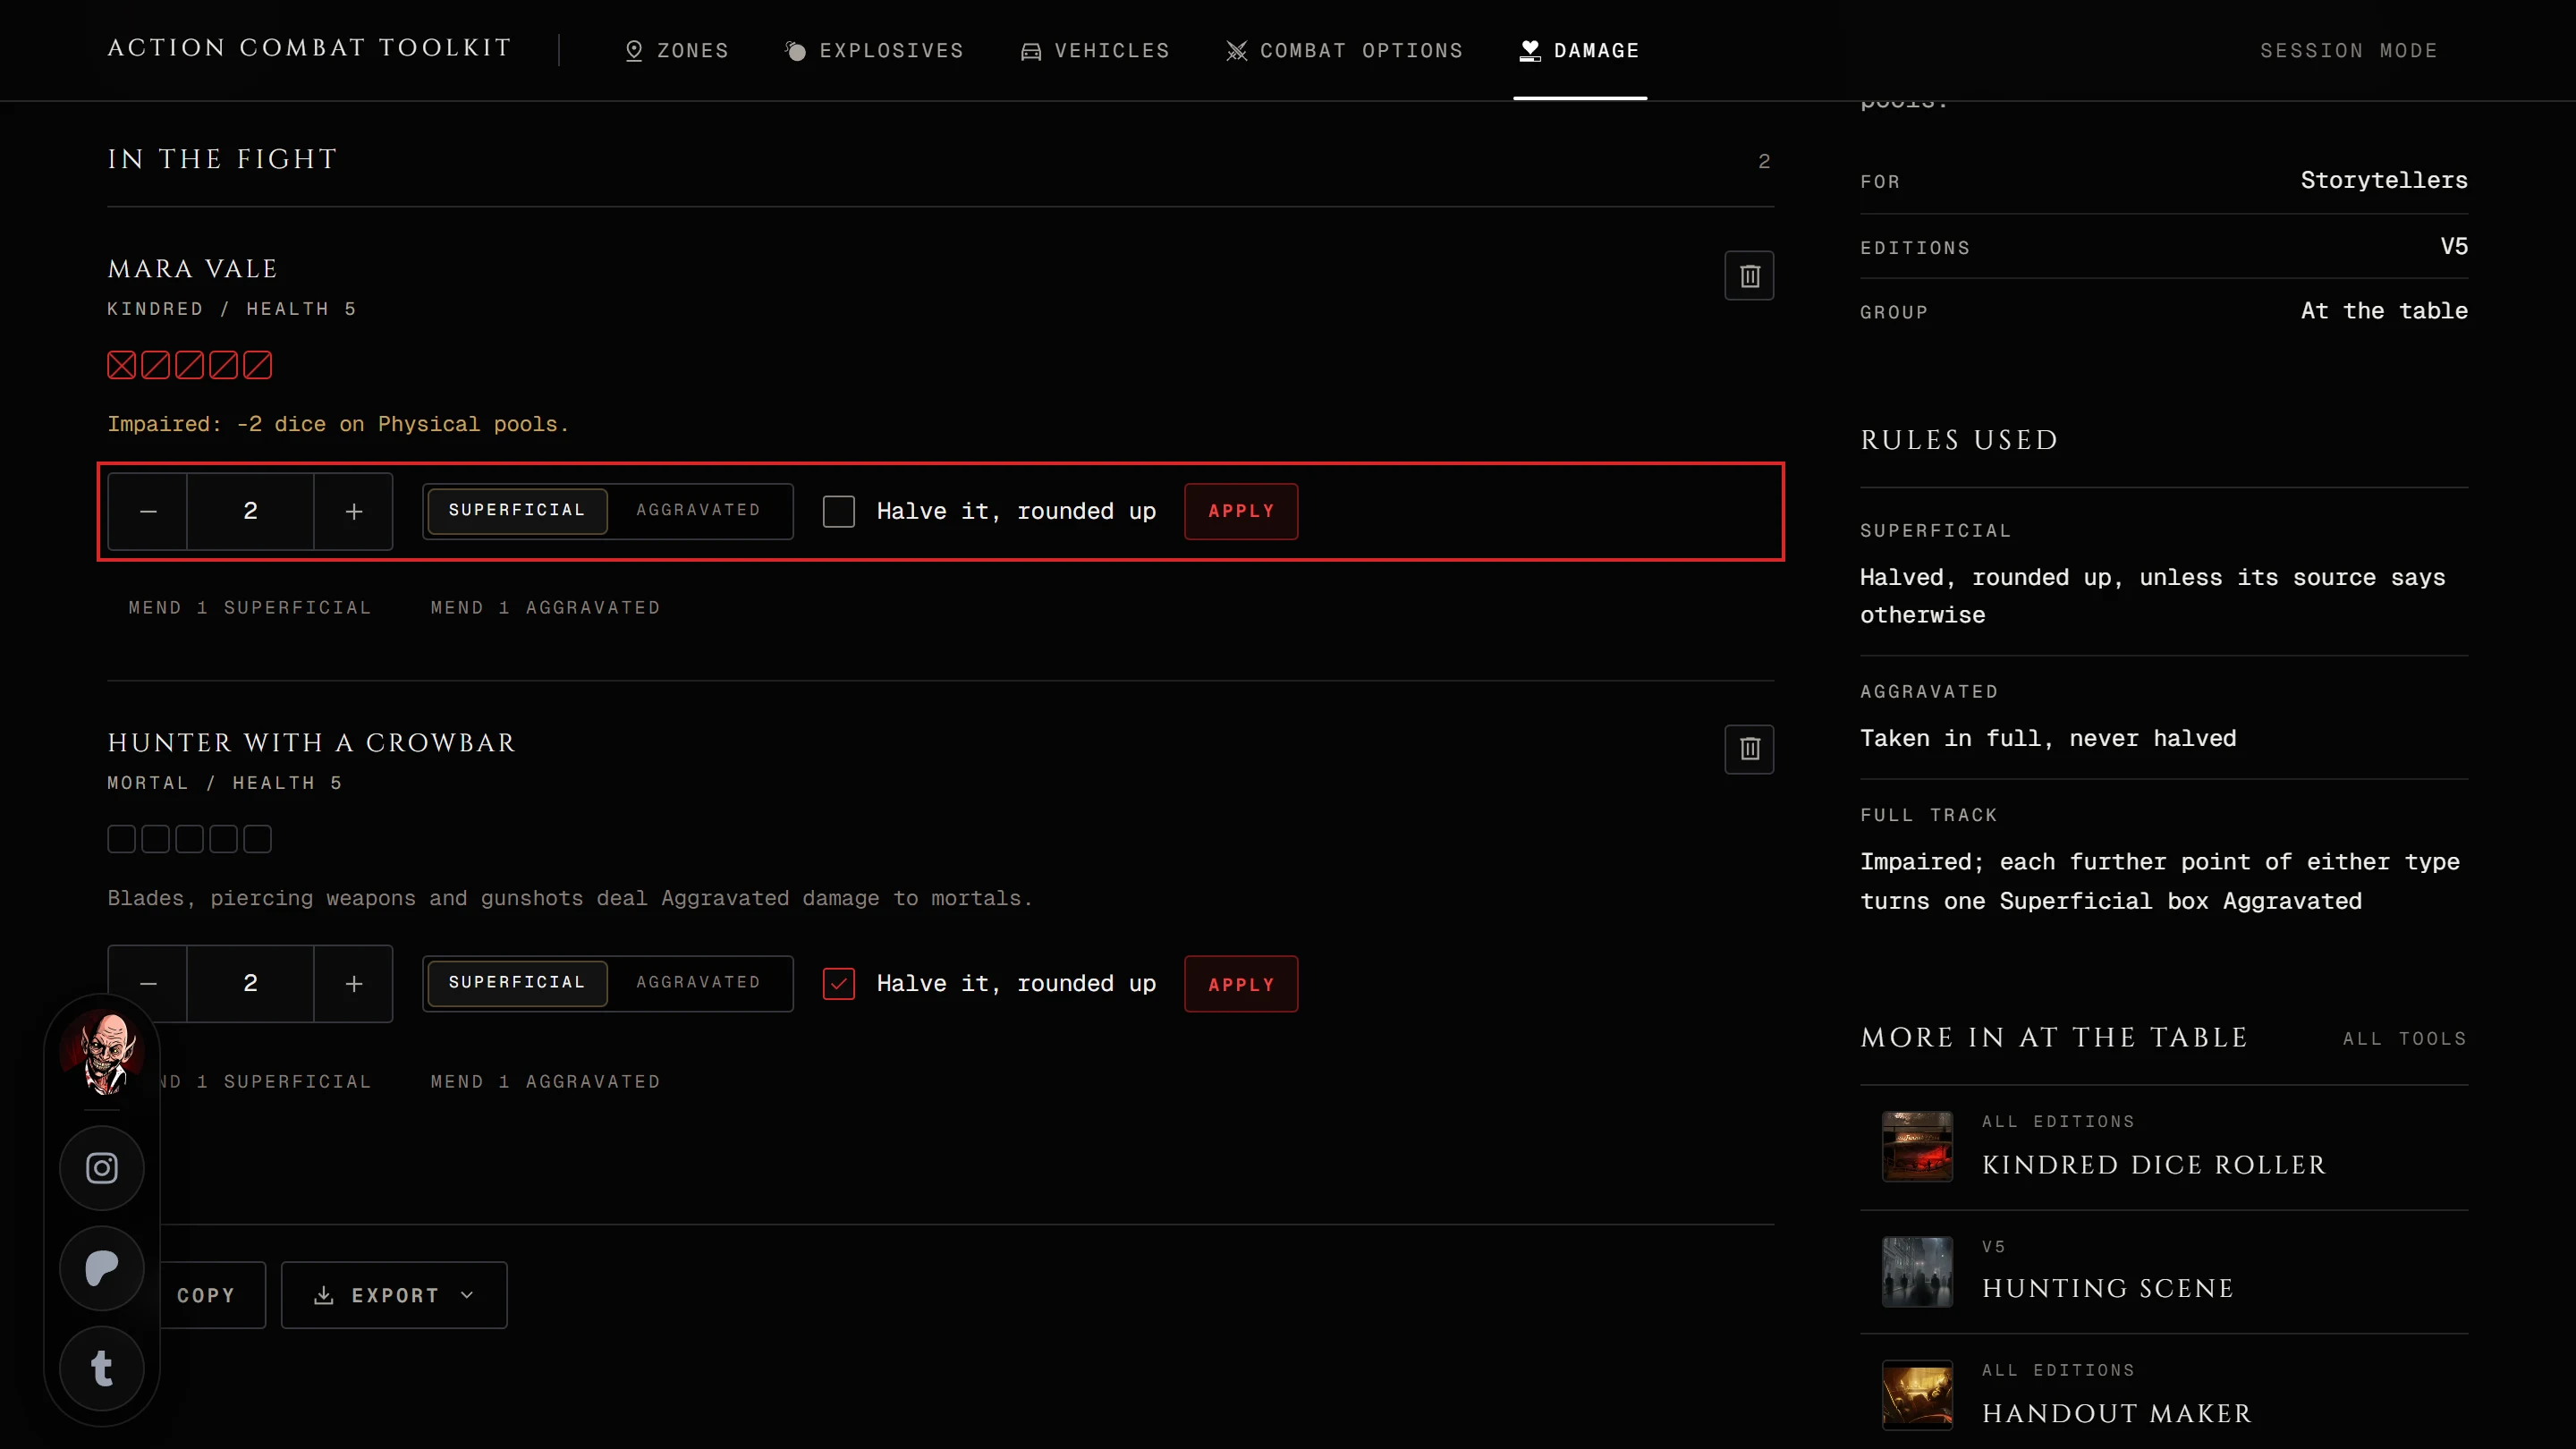Viewport: 2576px width, 1449px height.
Task: Delete Hunter with a Crowbar using trash icon
Action: click(x=1749, y=749)
